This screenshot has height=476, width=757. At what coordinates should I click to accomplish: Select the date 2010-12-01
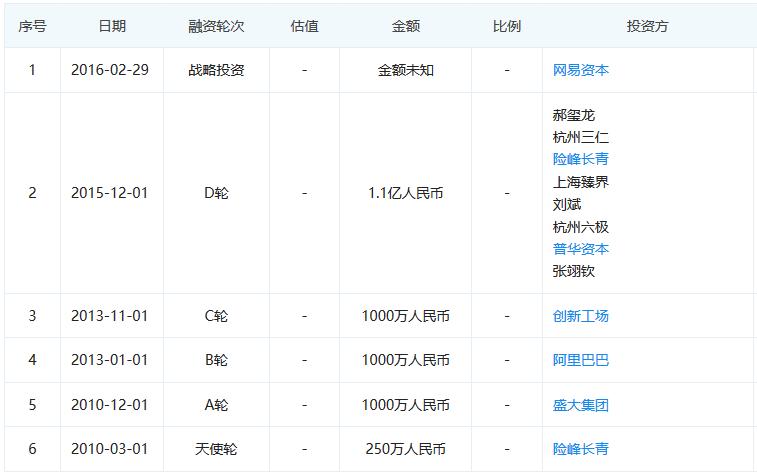click(x=110, y=405)
